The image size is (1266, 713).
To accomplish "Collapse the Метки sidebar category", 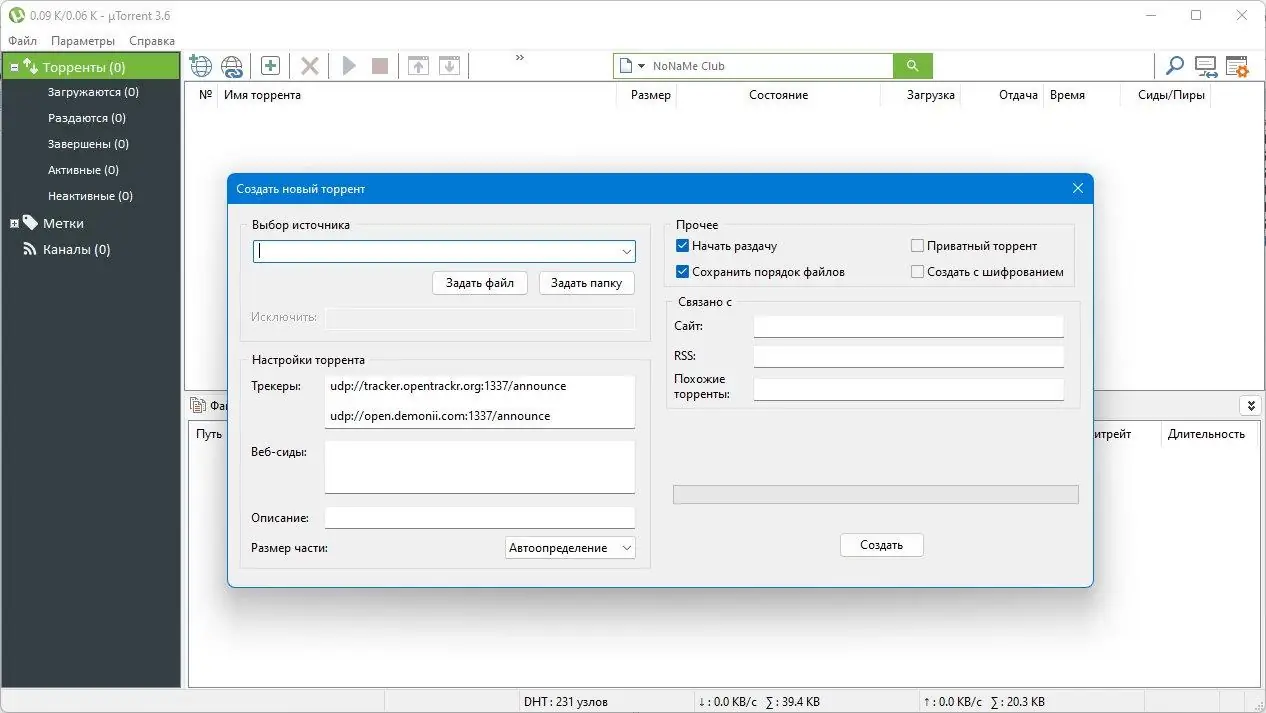I will point(14,222).
